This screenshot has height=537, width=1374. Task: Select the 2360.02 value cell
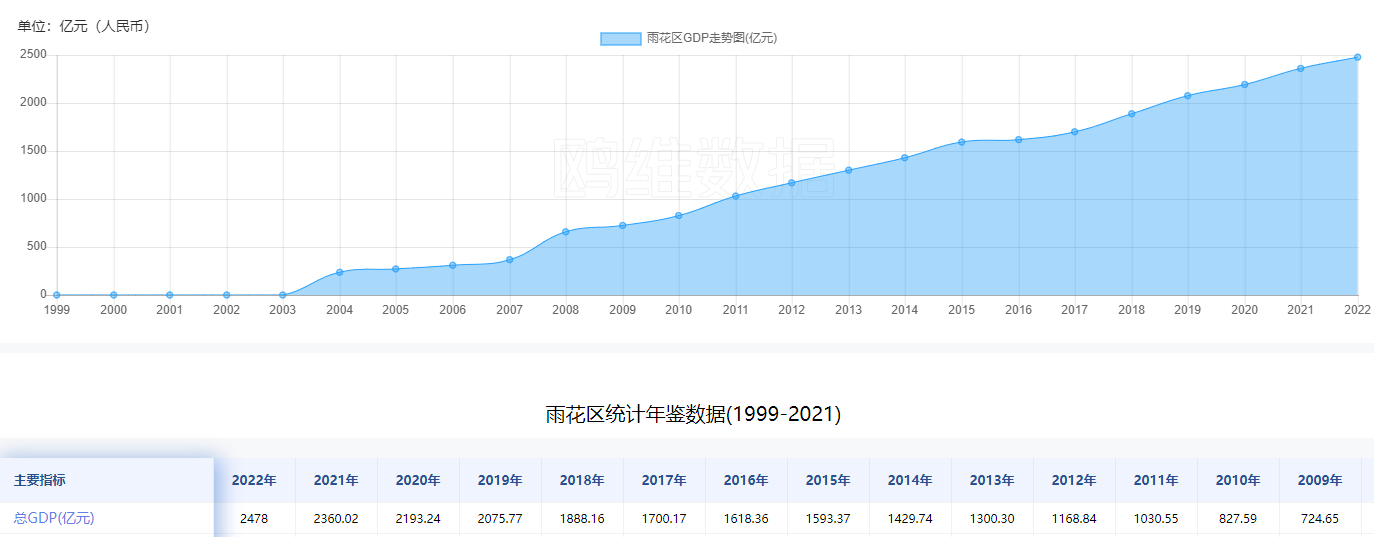click(336, 518)
